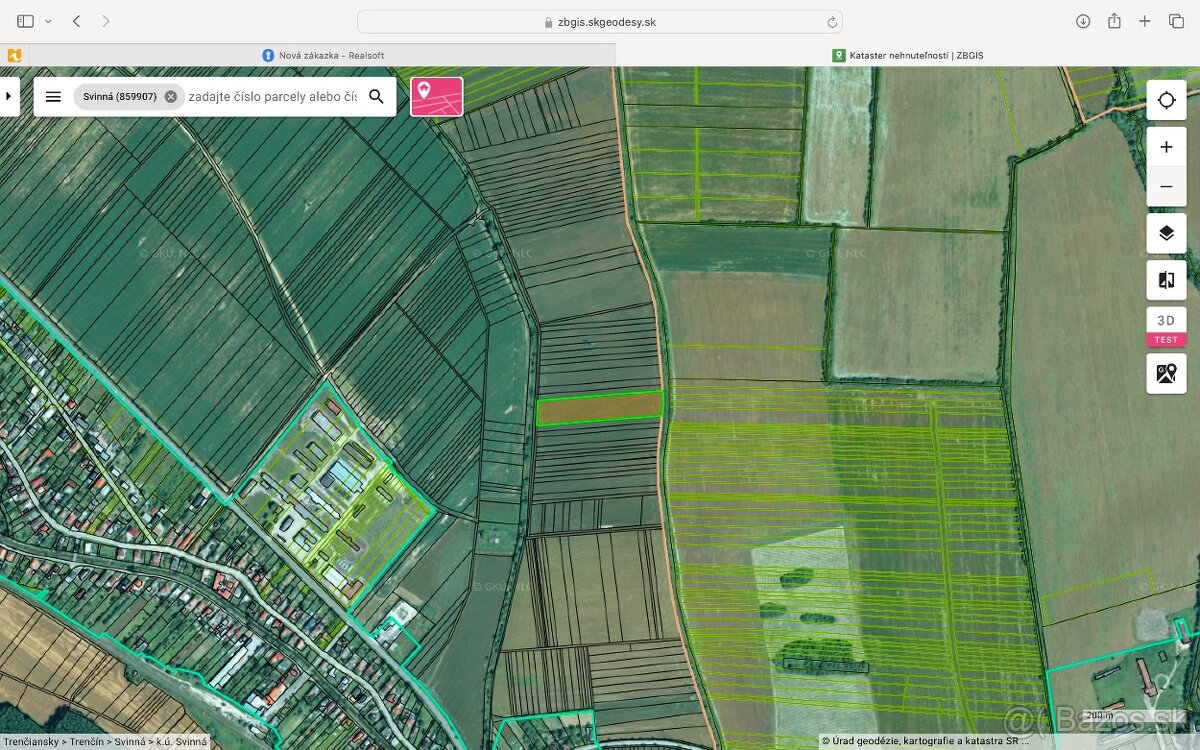The width and height of the screenshot is (1200, 750).
Task: Expand the sidebar dropdown chevron in Safari
Action: (48, 21)
